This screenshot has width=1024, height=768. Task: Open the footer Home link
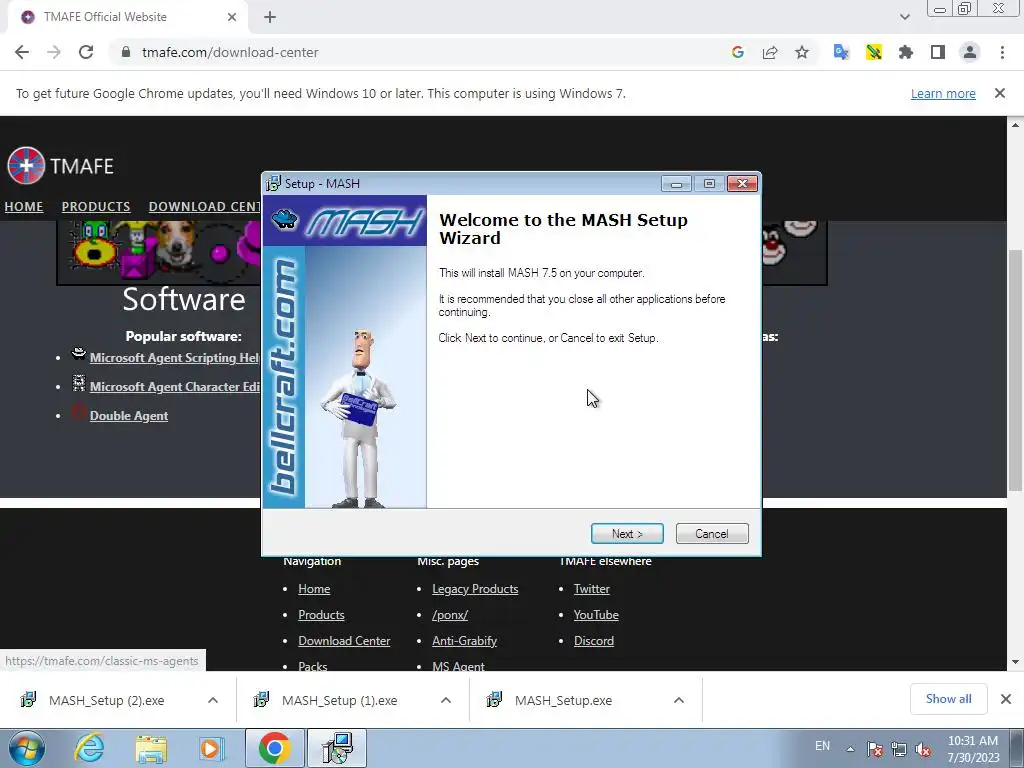[x=314, y=589]
